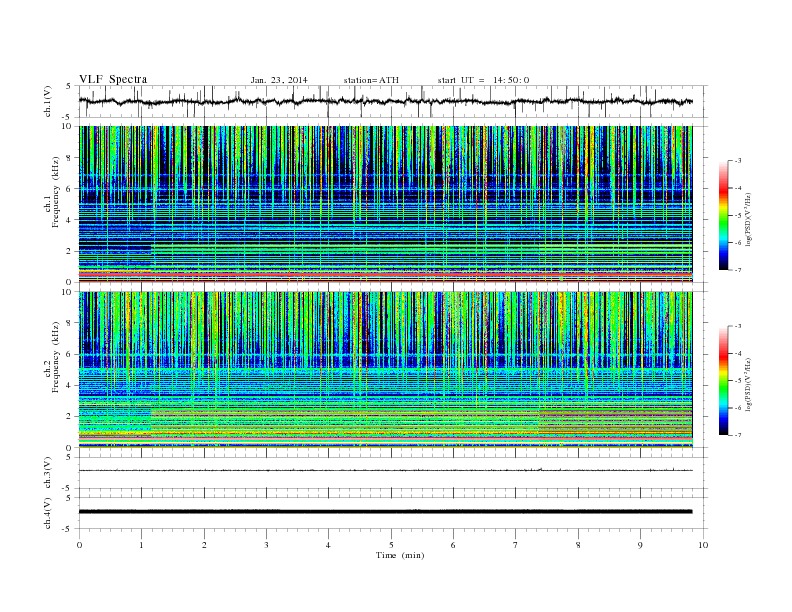Image resolution: width=792 pixels, height=612 pixels.
Task: Click the "station=ATH" header label
Action: click(x=371, y=80)
